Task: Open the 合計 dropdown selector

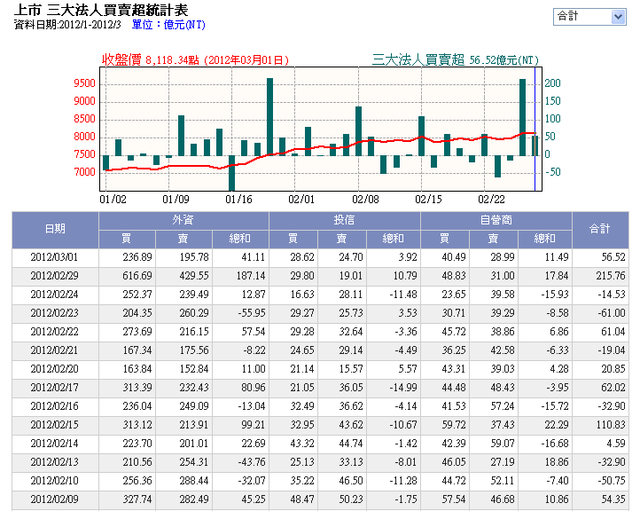Action: pos(589,17)
